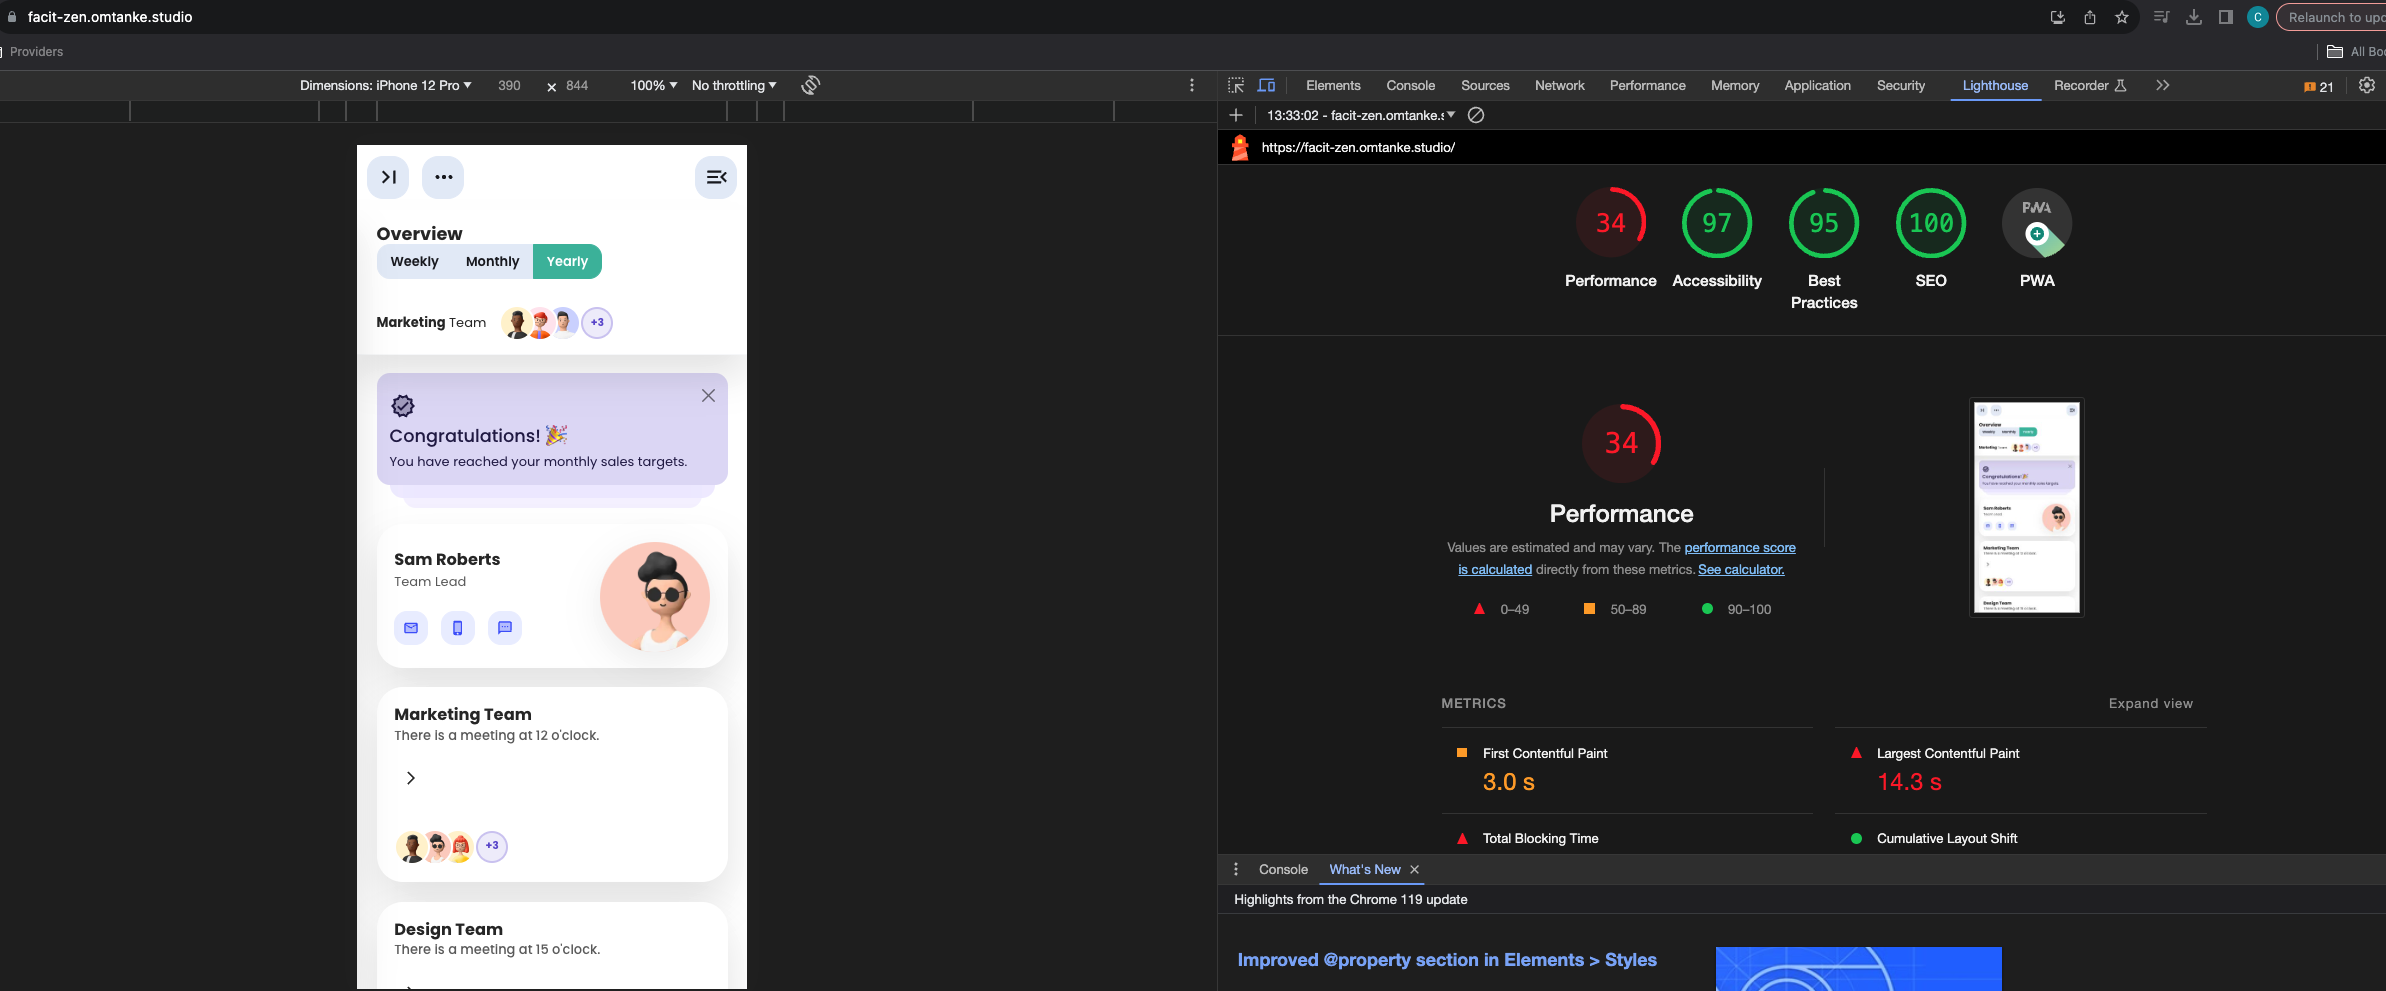2386x991 pixels.
Task: Activate the inspect element picker icon
Action: coord(1236,86)
